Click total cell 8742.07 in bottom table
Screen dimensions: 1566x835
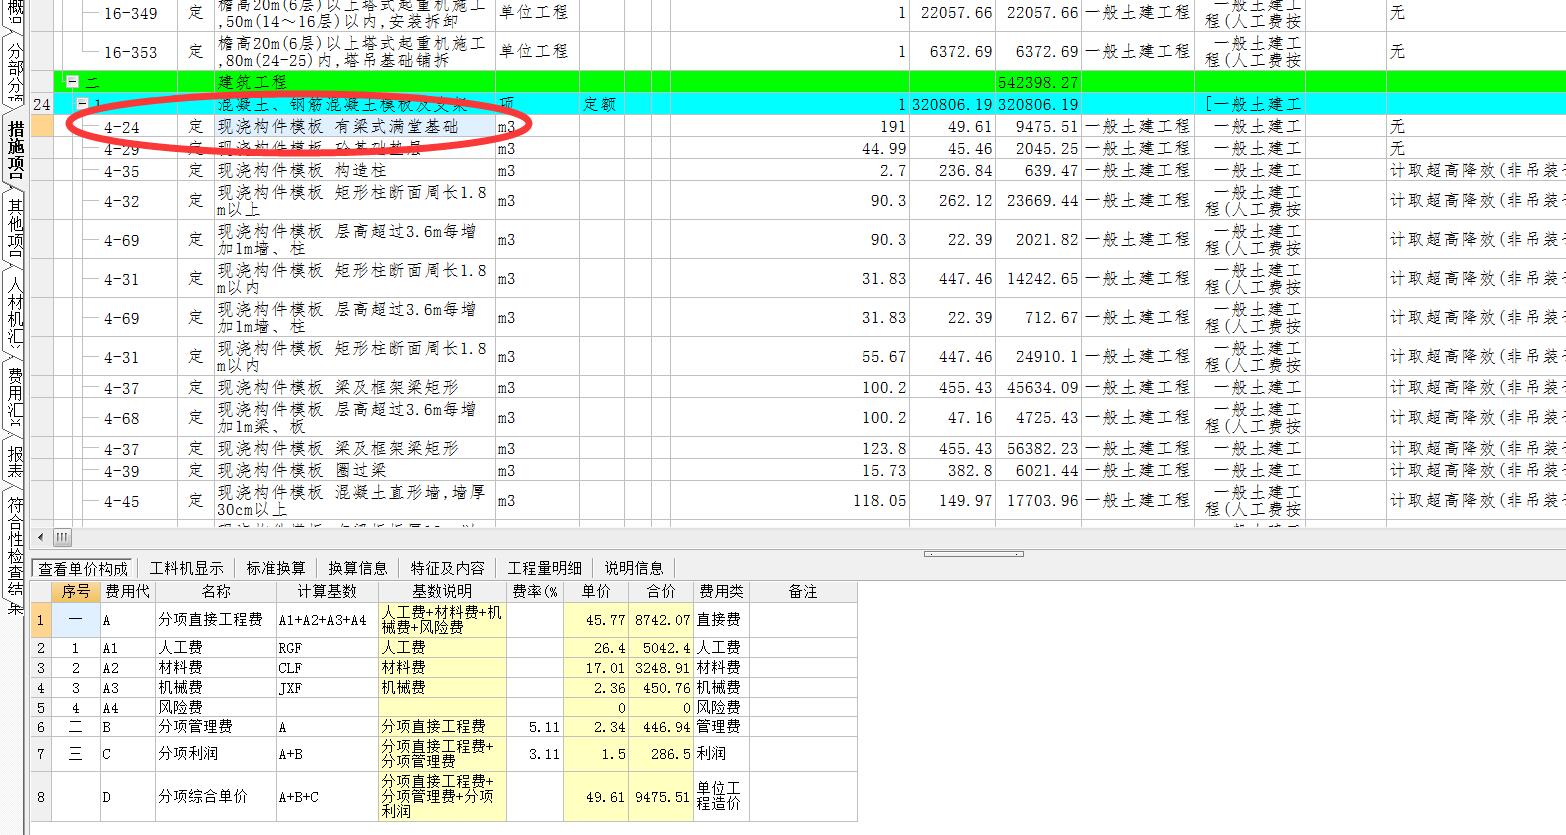click(x=661, y=620)
